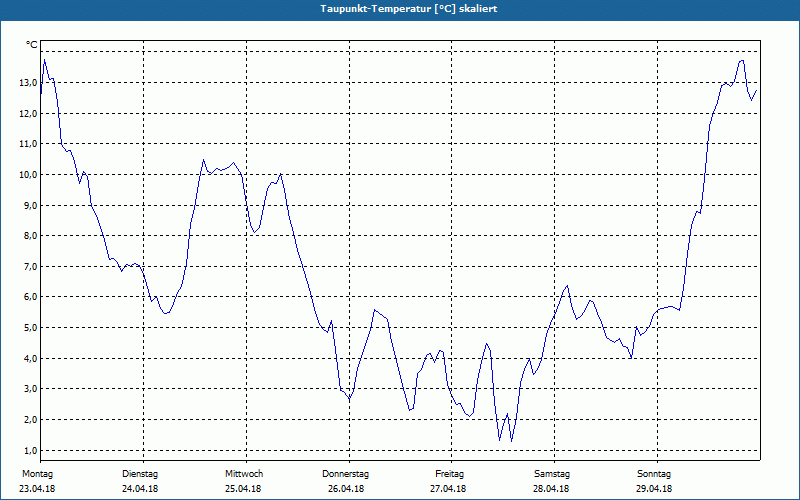Click the Montag day label
800x500 pixels.
coord(37,474)
